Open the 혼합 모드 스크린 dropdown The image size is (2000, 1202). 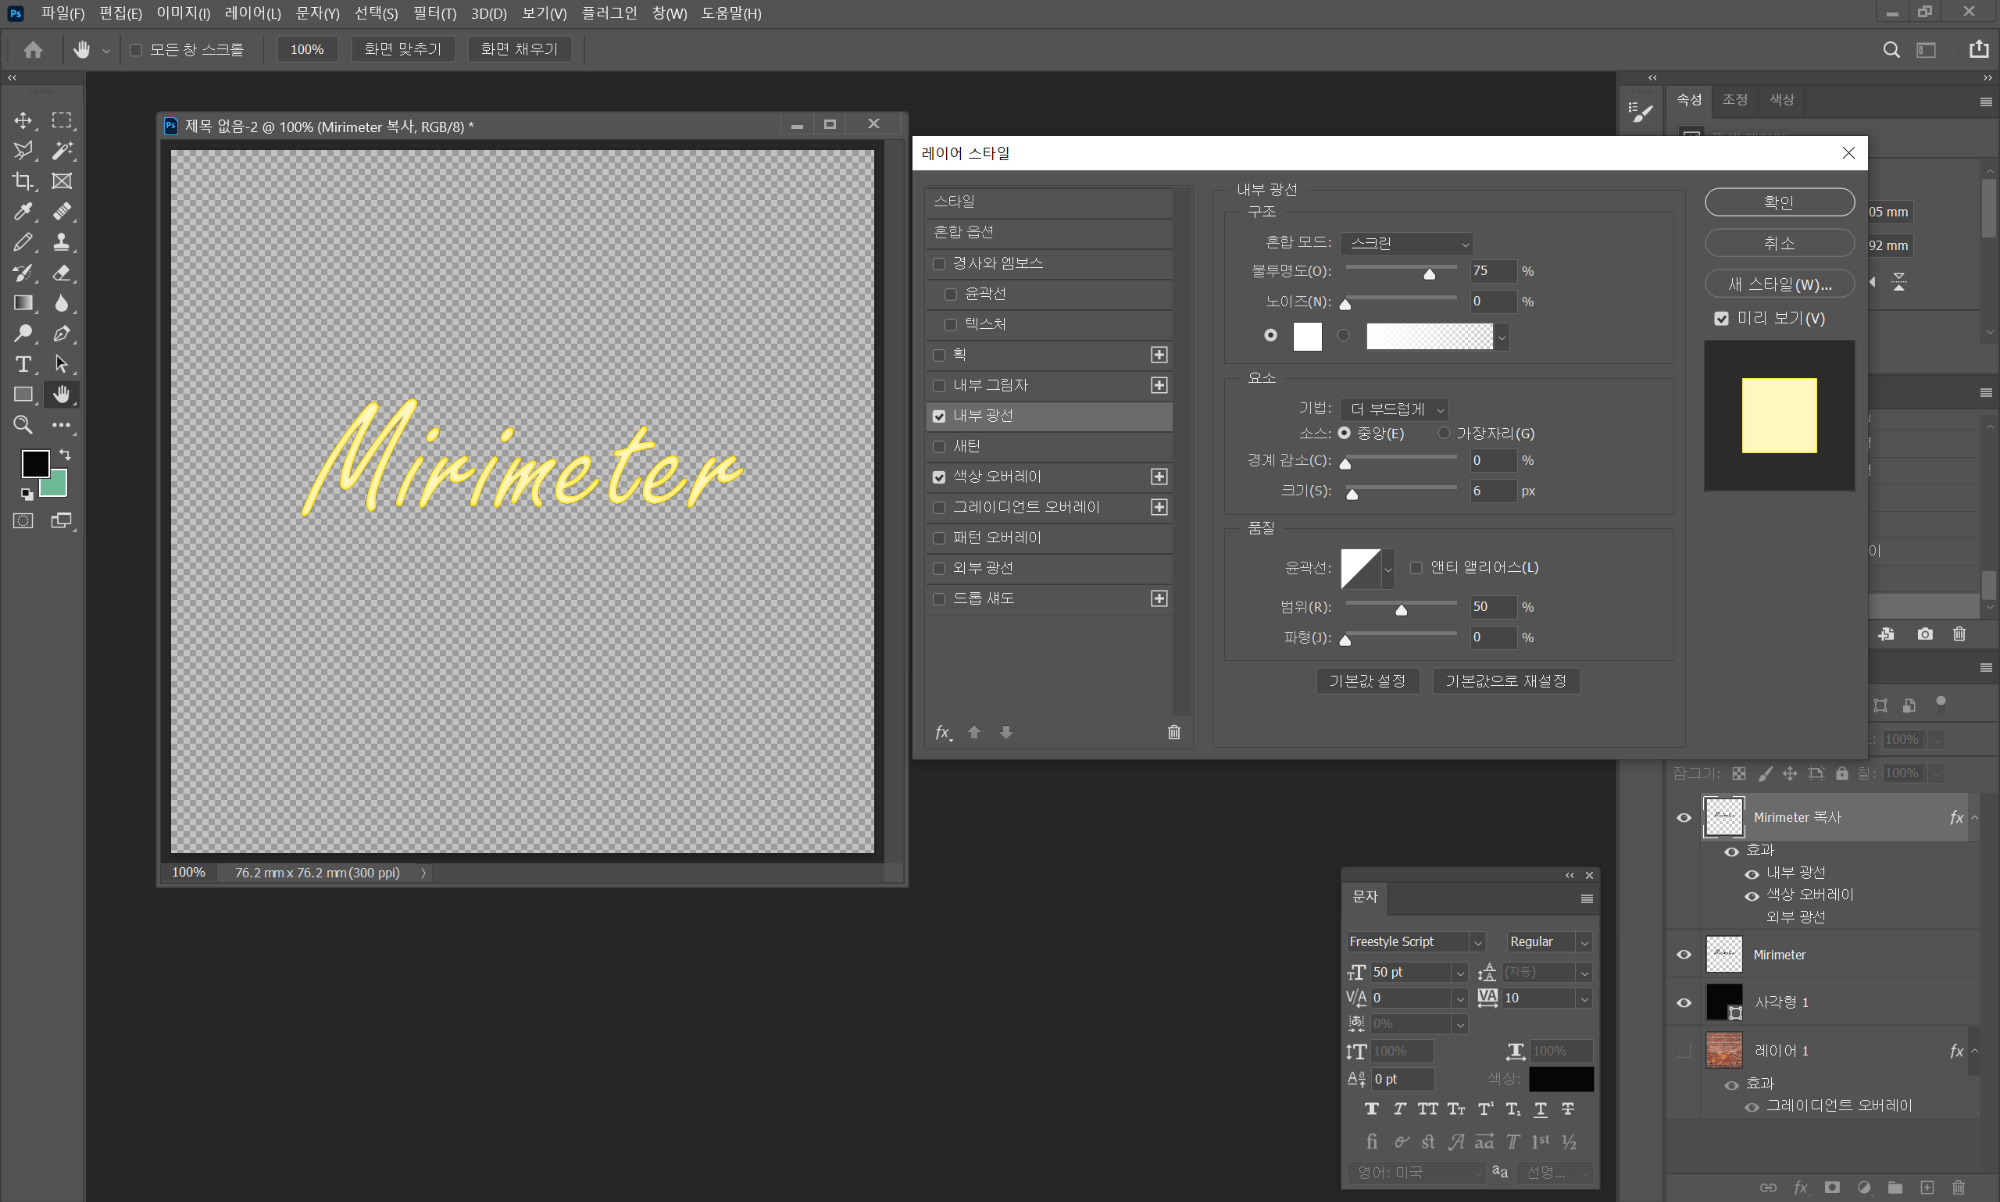click(1407, 243)
